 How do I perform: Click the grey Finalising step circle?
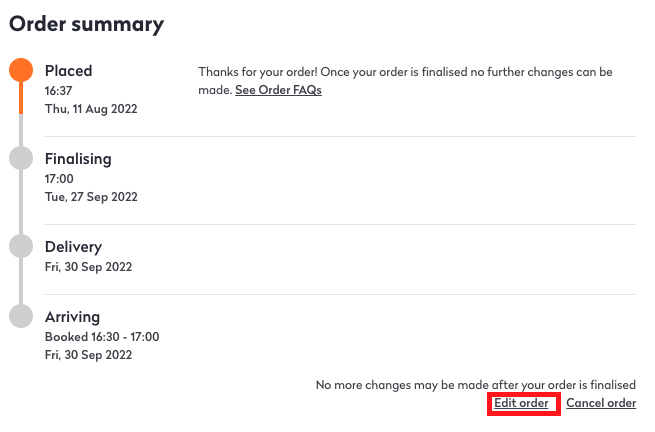click(21, 158)
